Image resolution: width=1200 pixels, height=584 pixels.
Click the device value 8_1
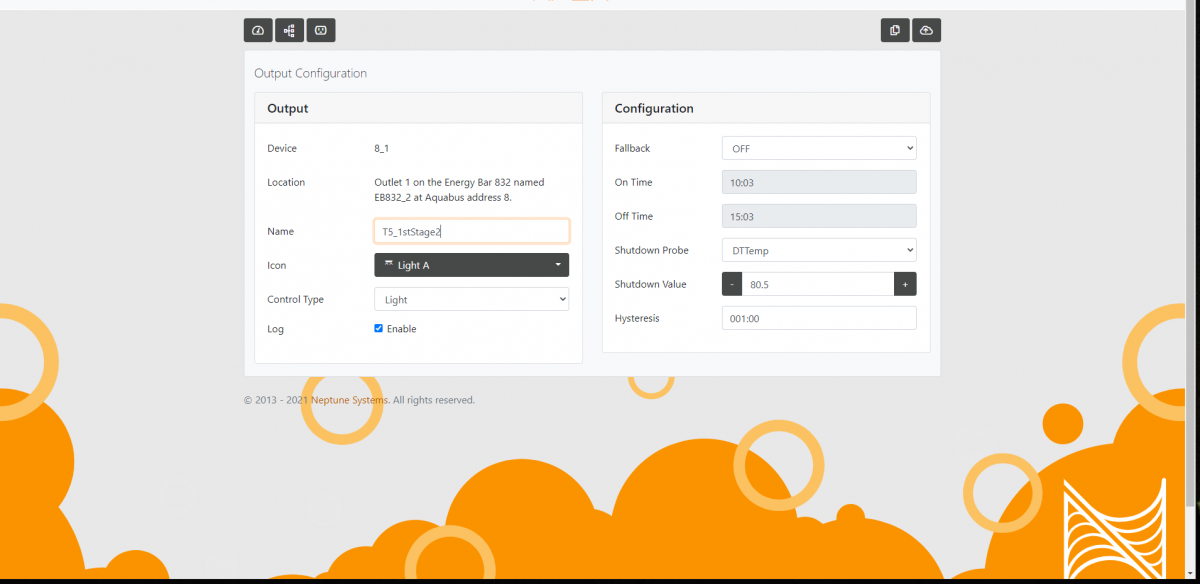(x=381, y=148)
